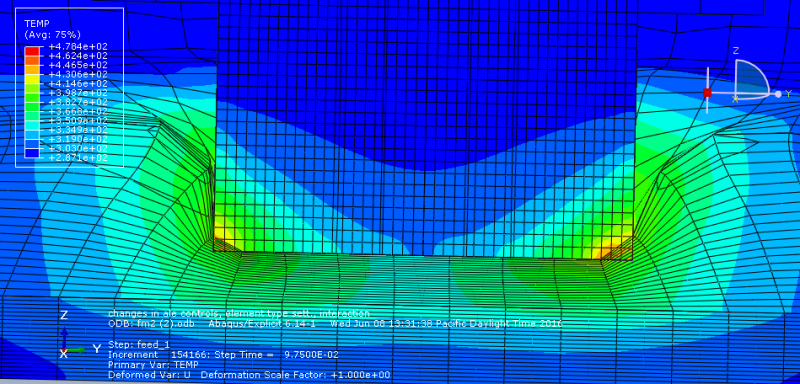The image size is (800, 384).
Task: Click the Y axis label on the 3D compass
Action: point(789,94)
